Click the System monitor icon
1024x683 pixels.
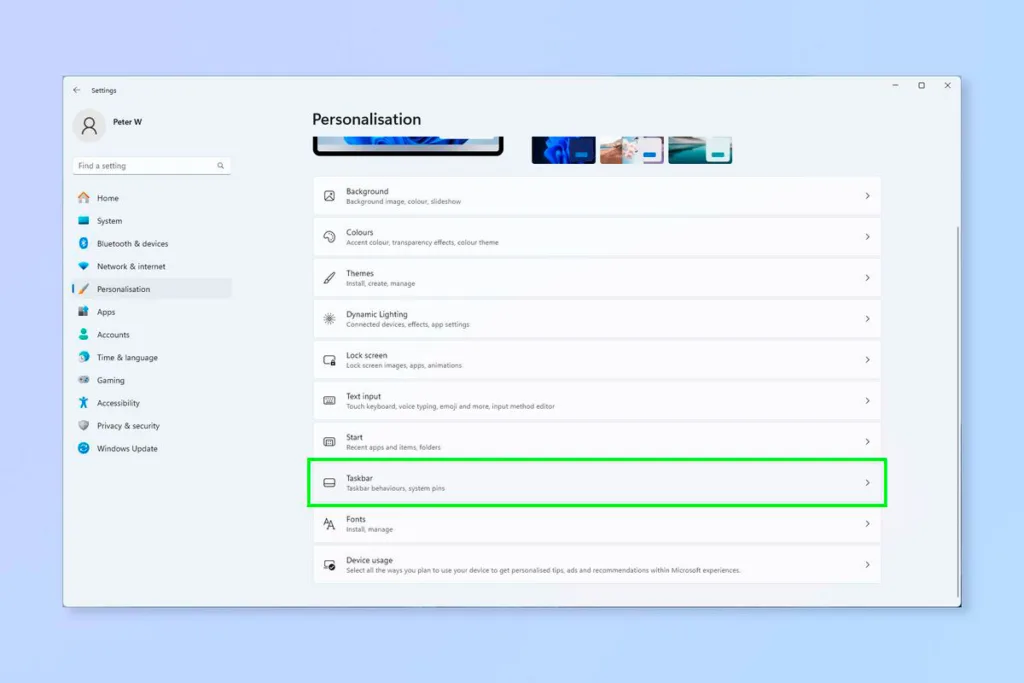coord(84,221)
